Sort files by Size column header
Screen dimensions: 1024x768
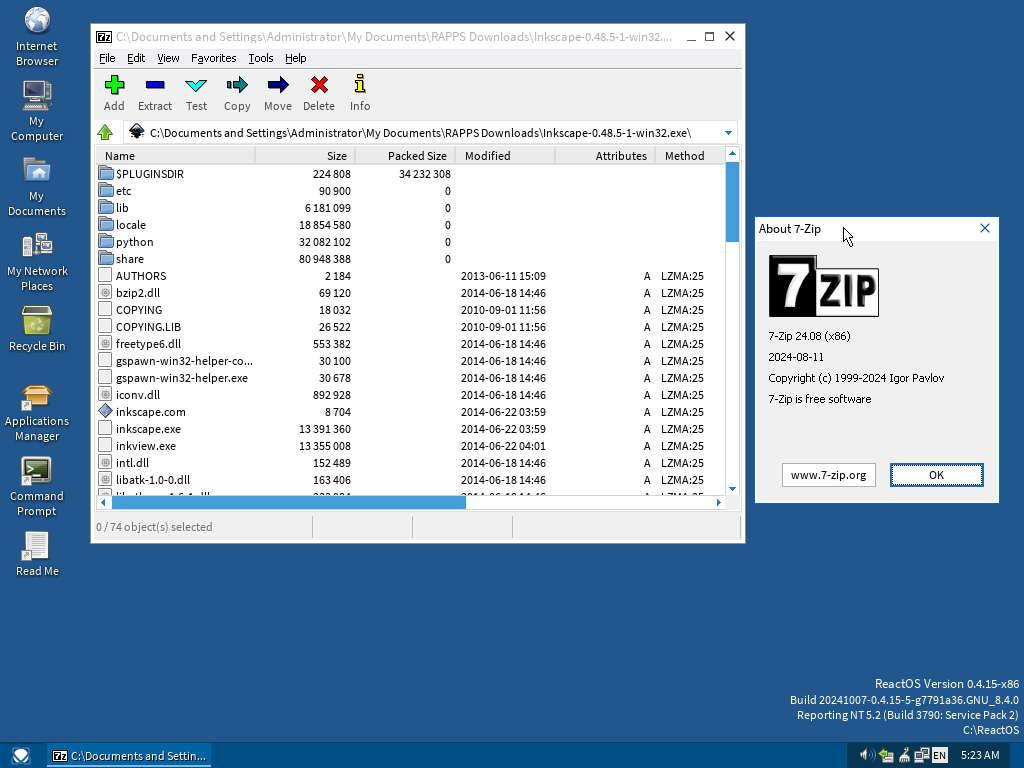click(305, 156)
